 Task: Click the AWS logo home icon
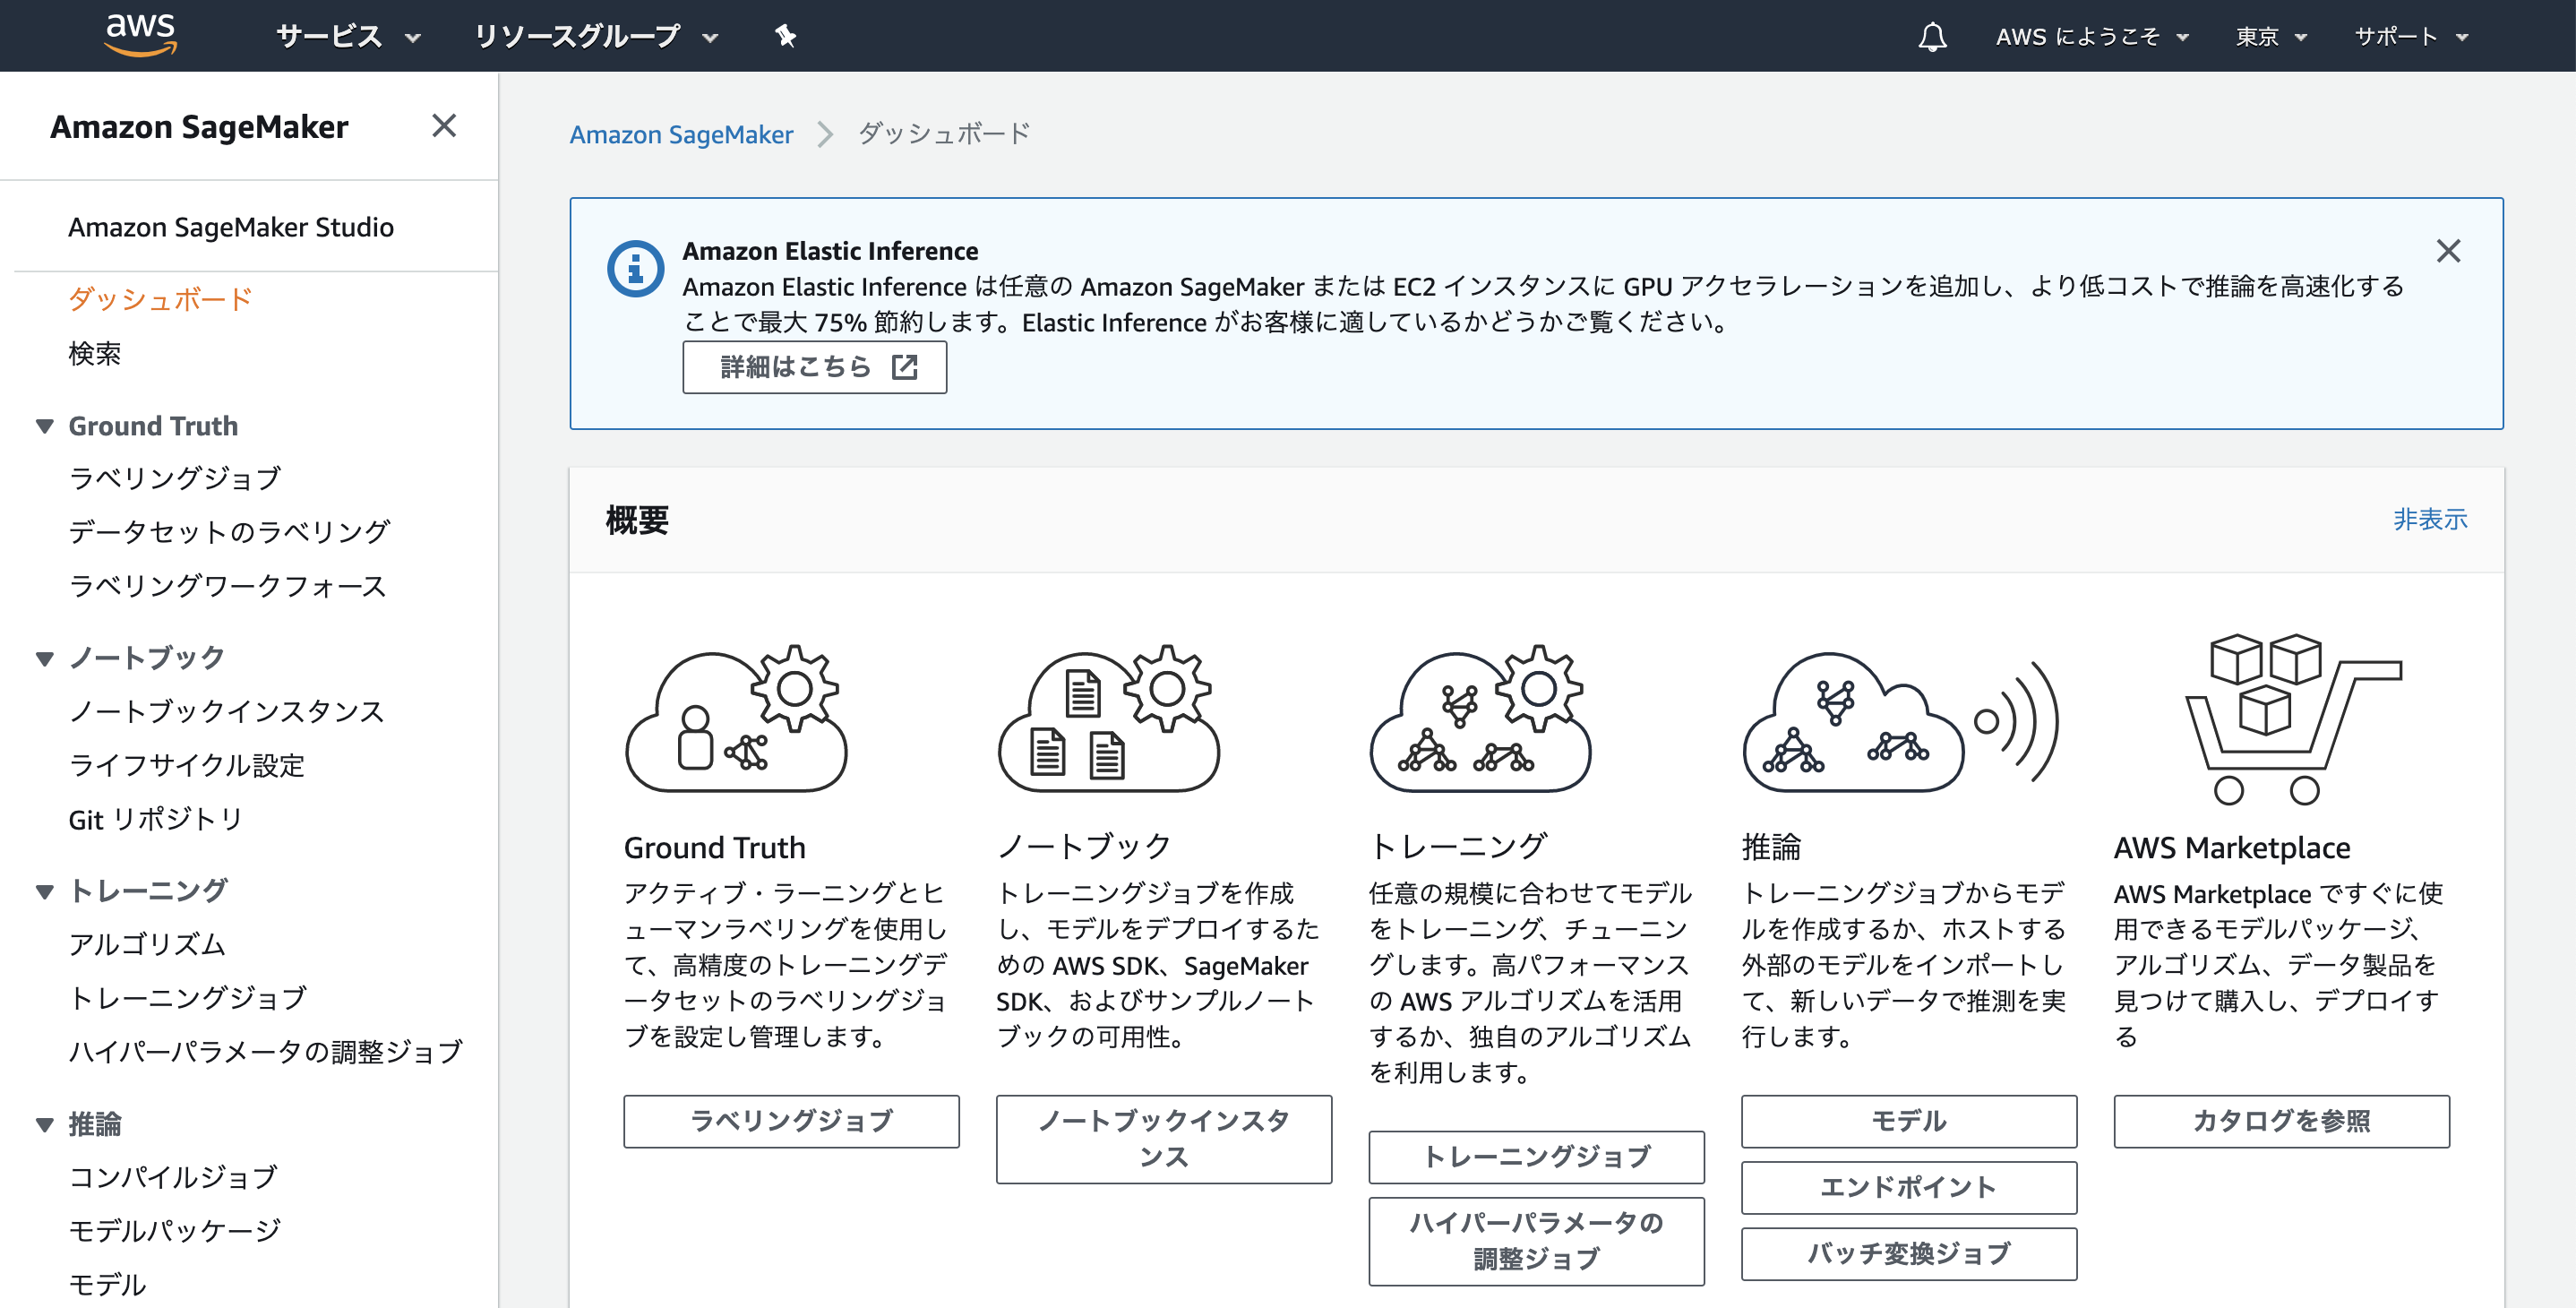tap(141, 35)
